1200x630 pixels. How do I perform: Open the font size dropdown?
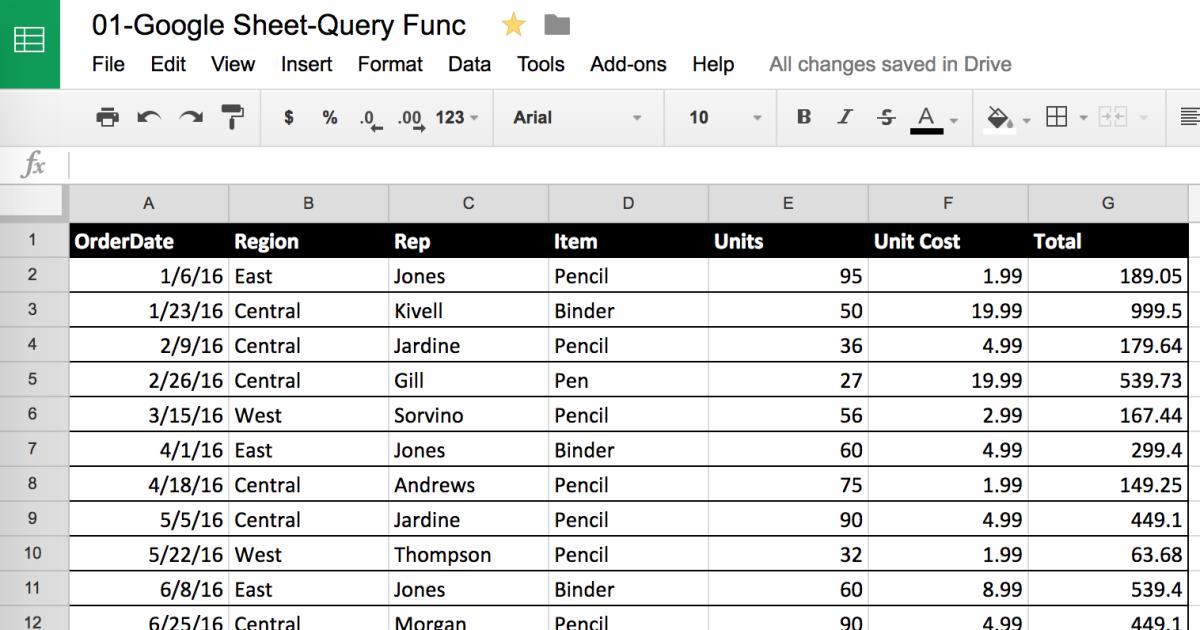point(724,118)
